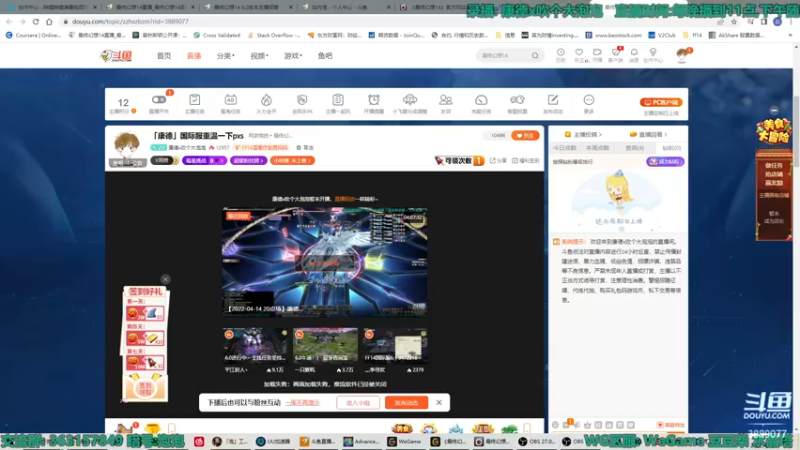
Task: Open the third recommended stream thumbnail
Action: point(395,345)
